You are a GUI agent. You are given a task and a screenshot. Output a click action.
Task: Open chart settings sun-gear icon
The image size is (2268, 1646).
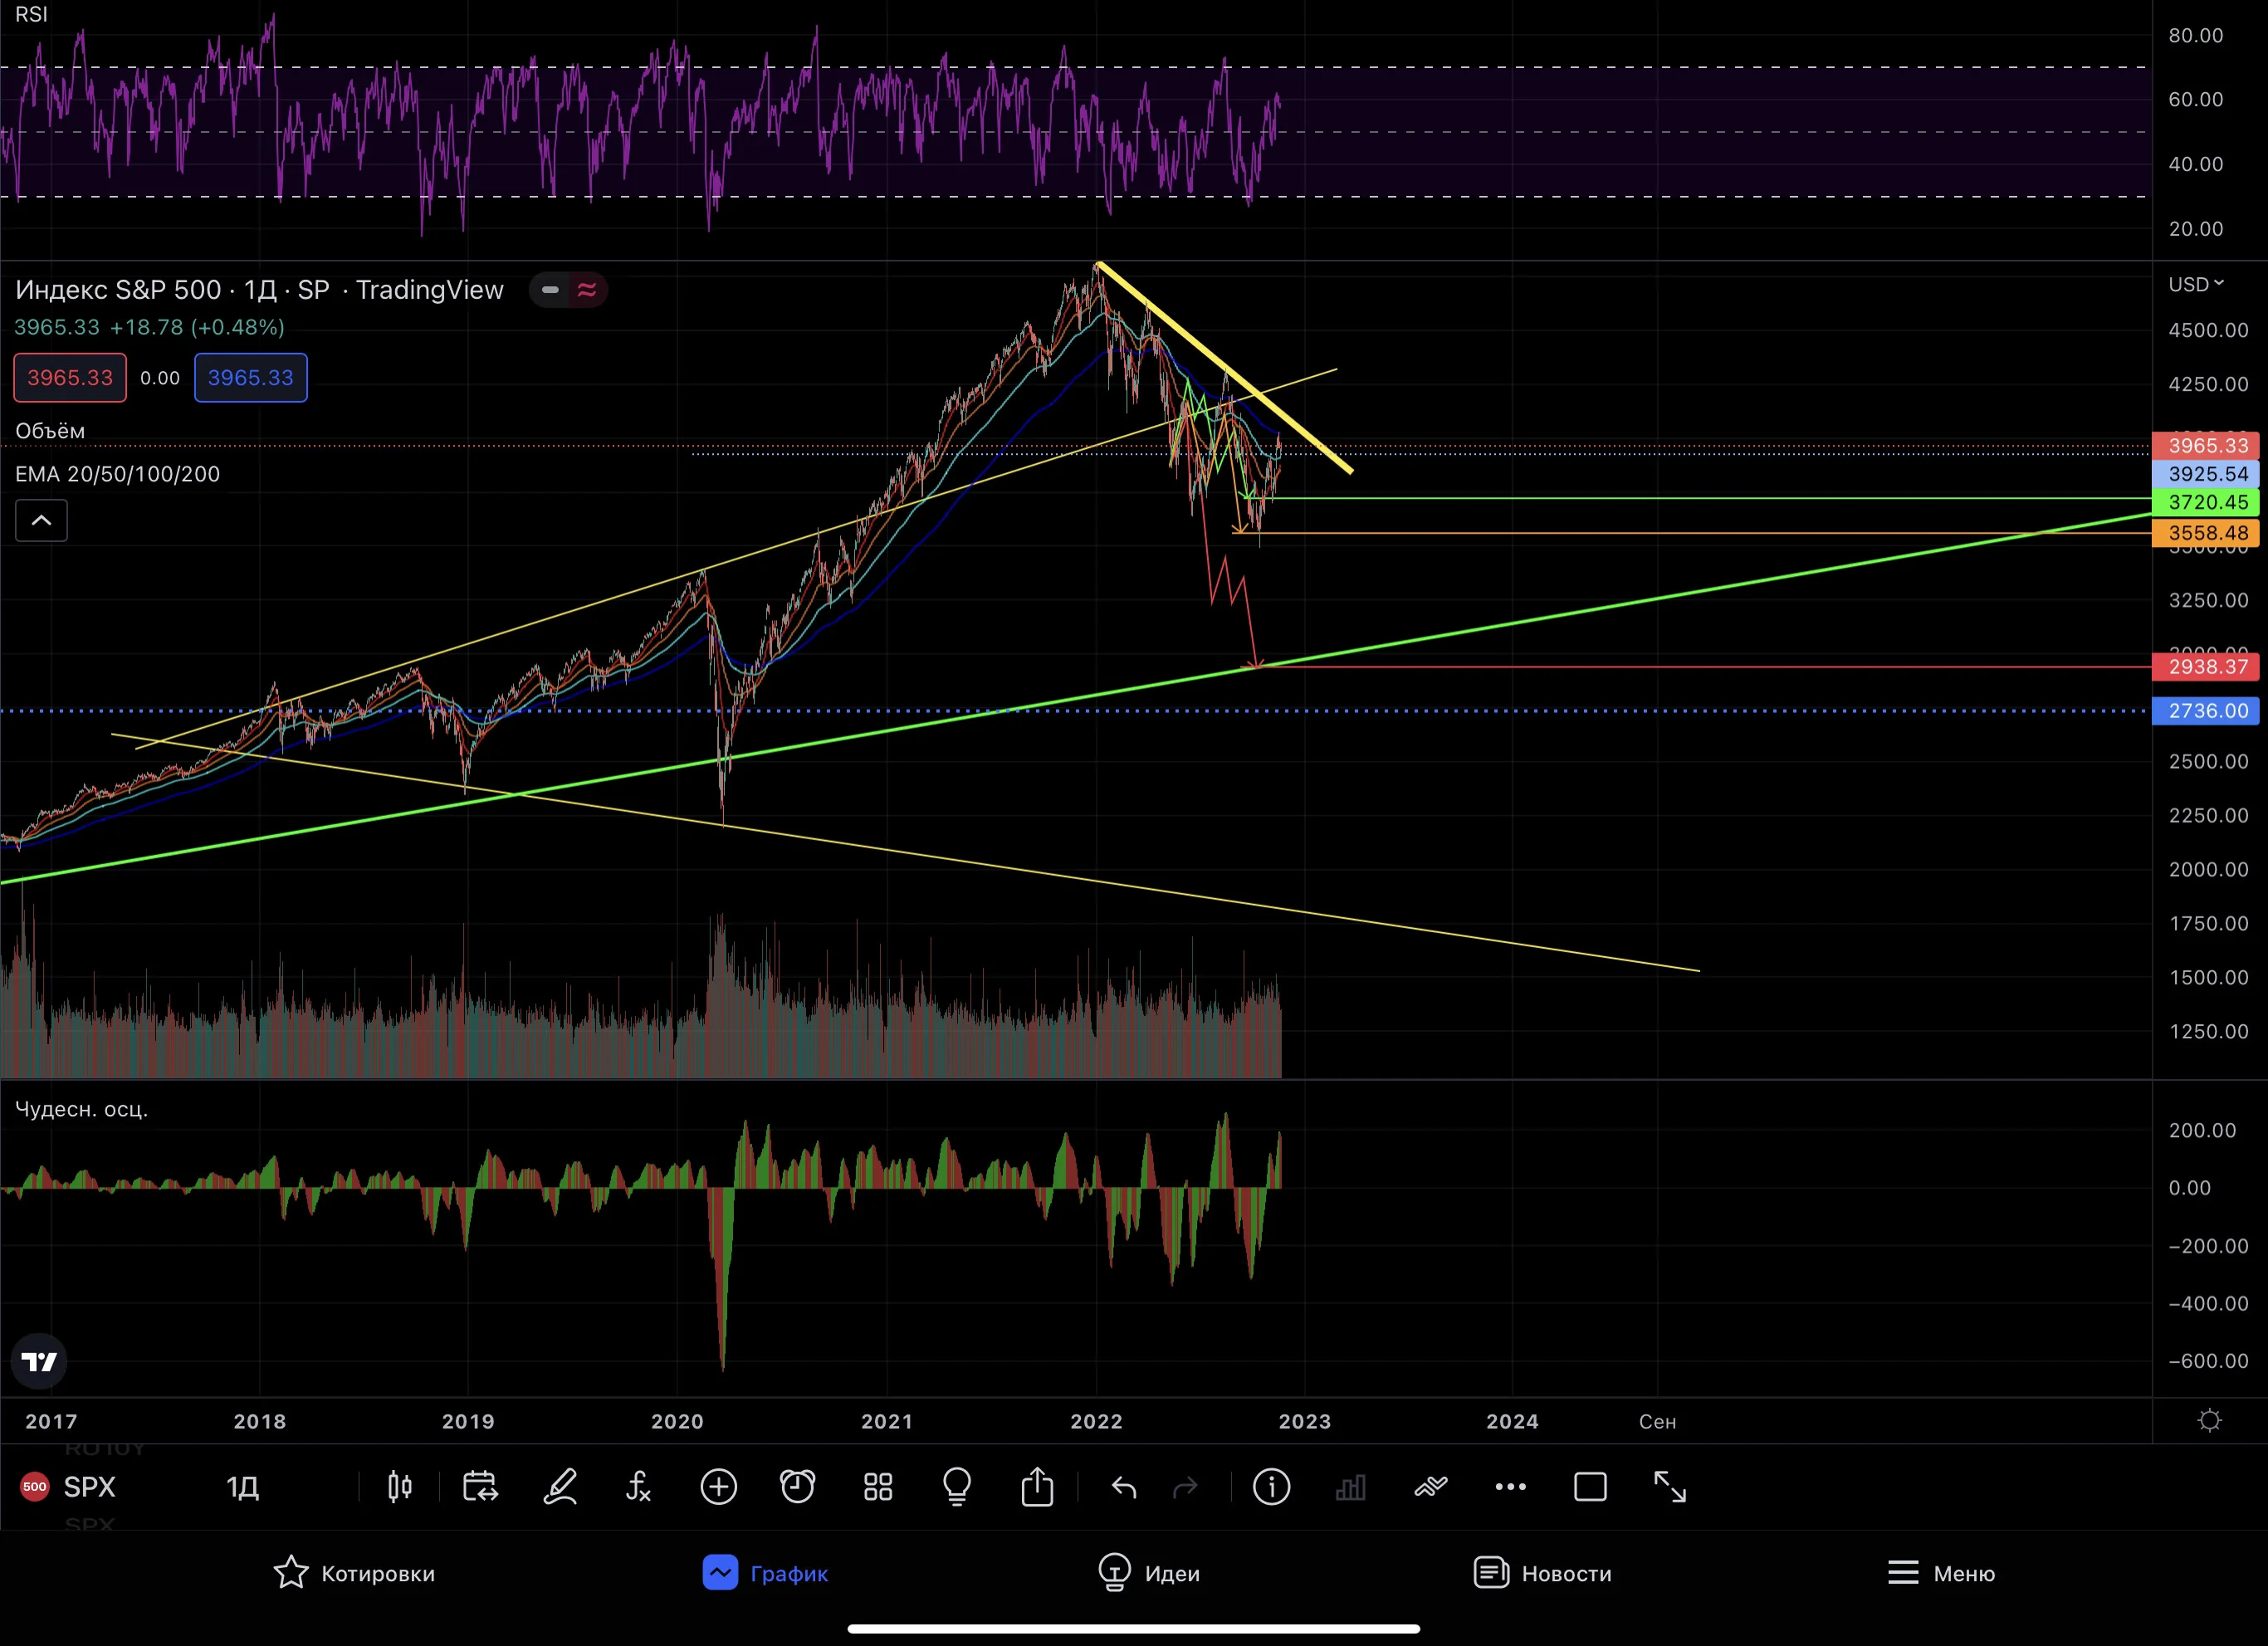[2210, 1421]
